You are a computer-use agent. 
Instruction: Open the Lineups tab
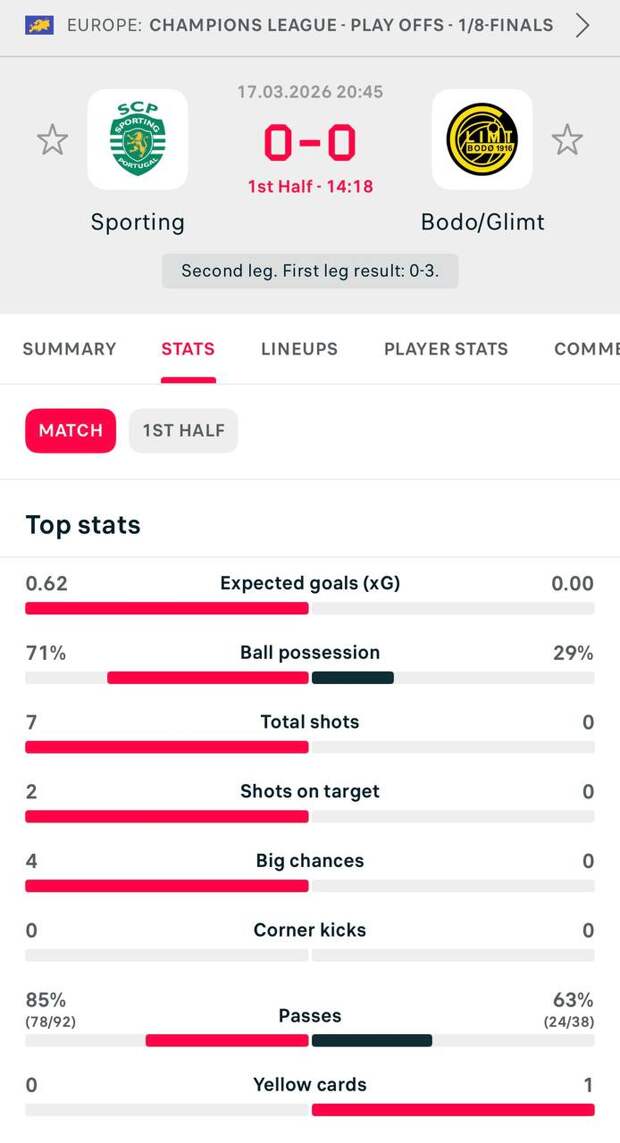pyautogui.click(x=299, y=349)
